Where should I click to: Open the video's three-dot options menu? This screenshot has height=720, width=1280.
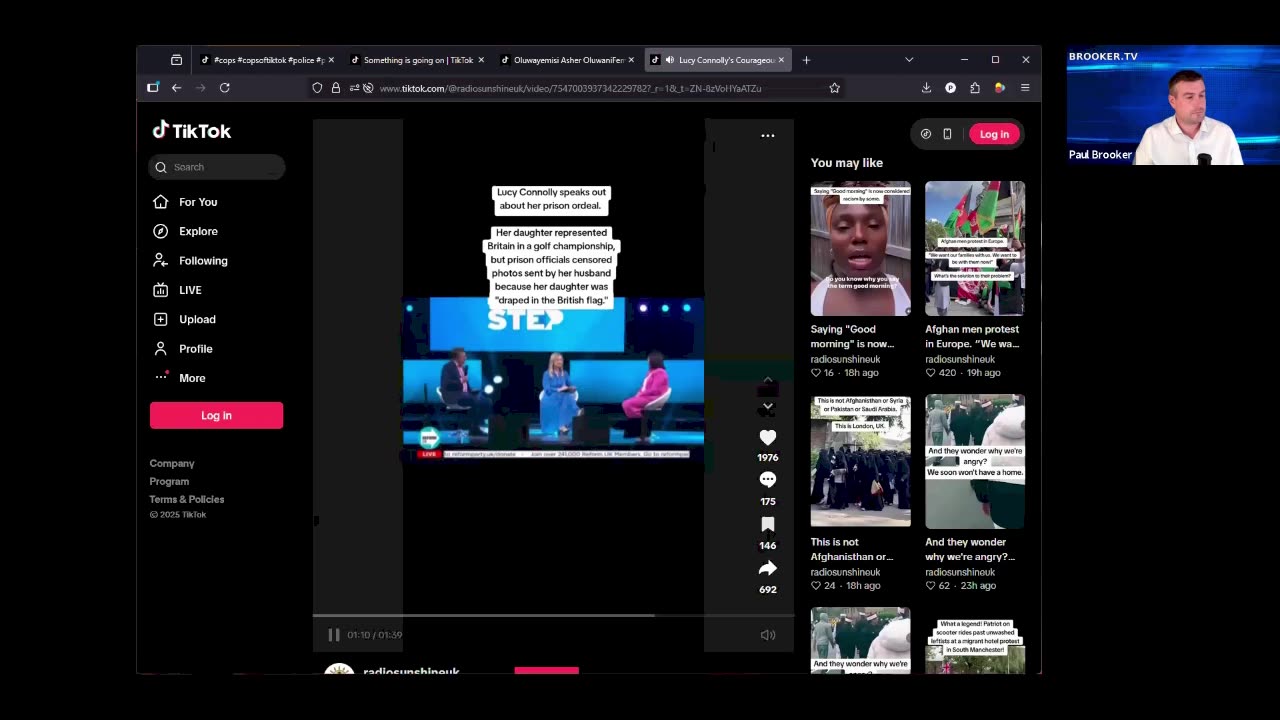coord(768,135)
